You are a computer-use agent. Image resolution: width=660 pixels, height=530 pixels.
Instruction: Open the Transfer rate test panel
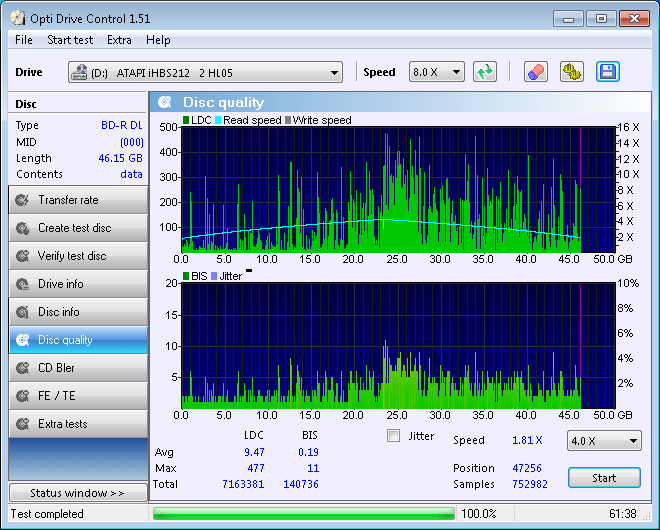78,200
